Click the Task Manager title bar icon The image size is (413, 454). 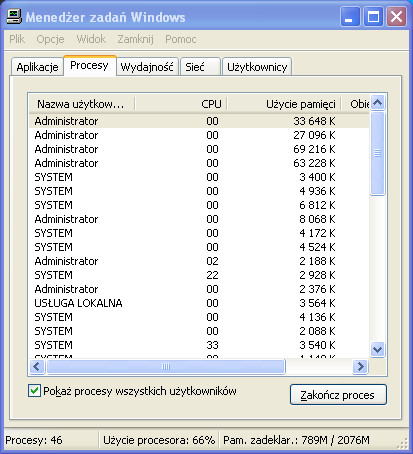tap(14, 16)
